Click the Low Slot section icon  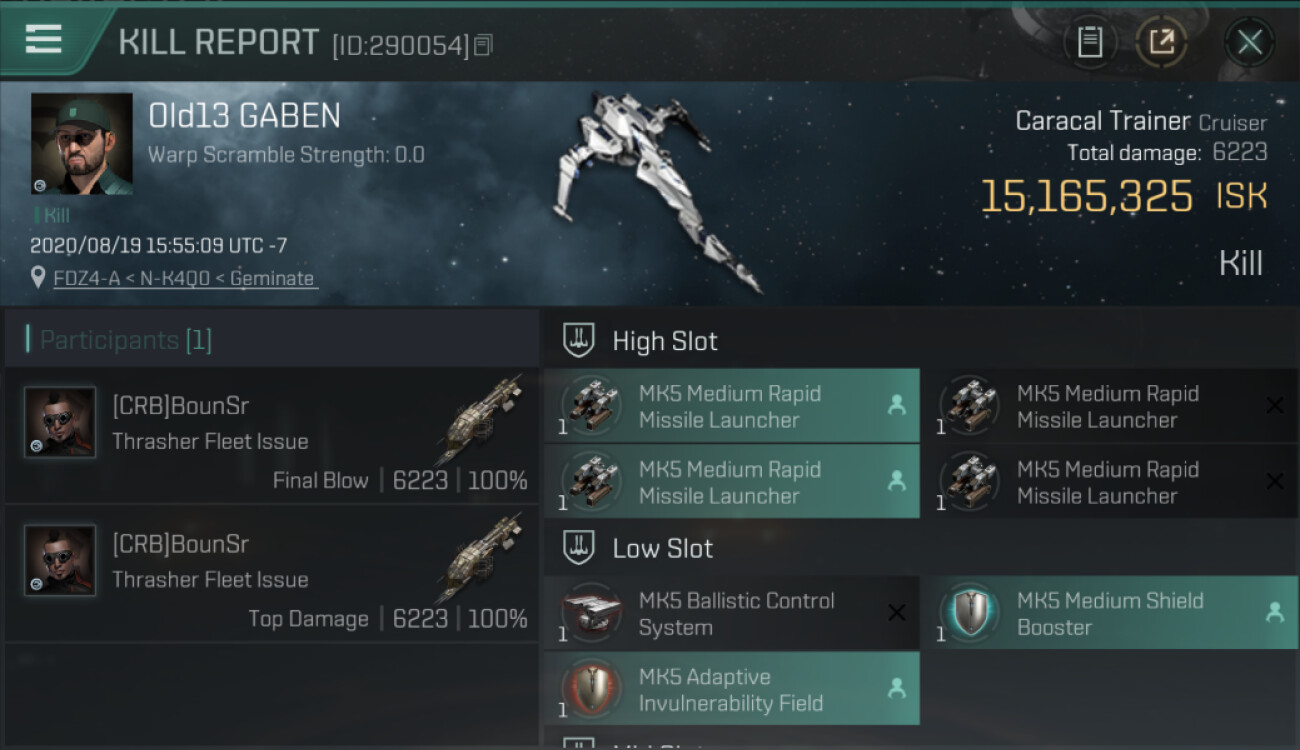[579, 548]
